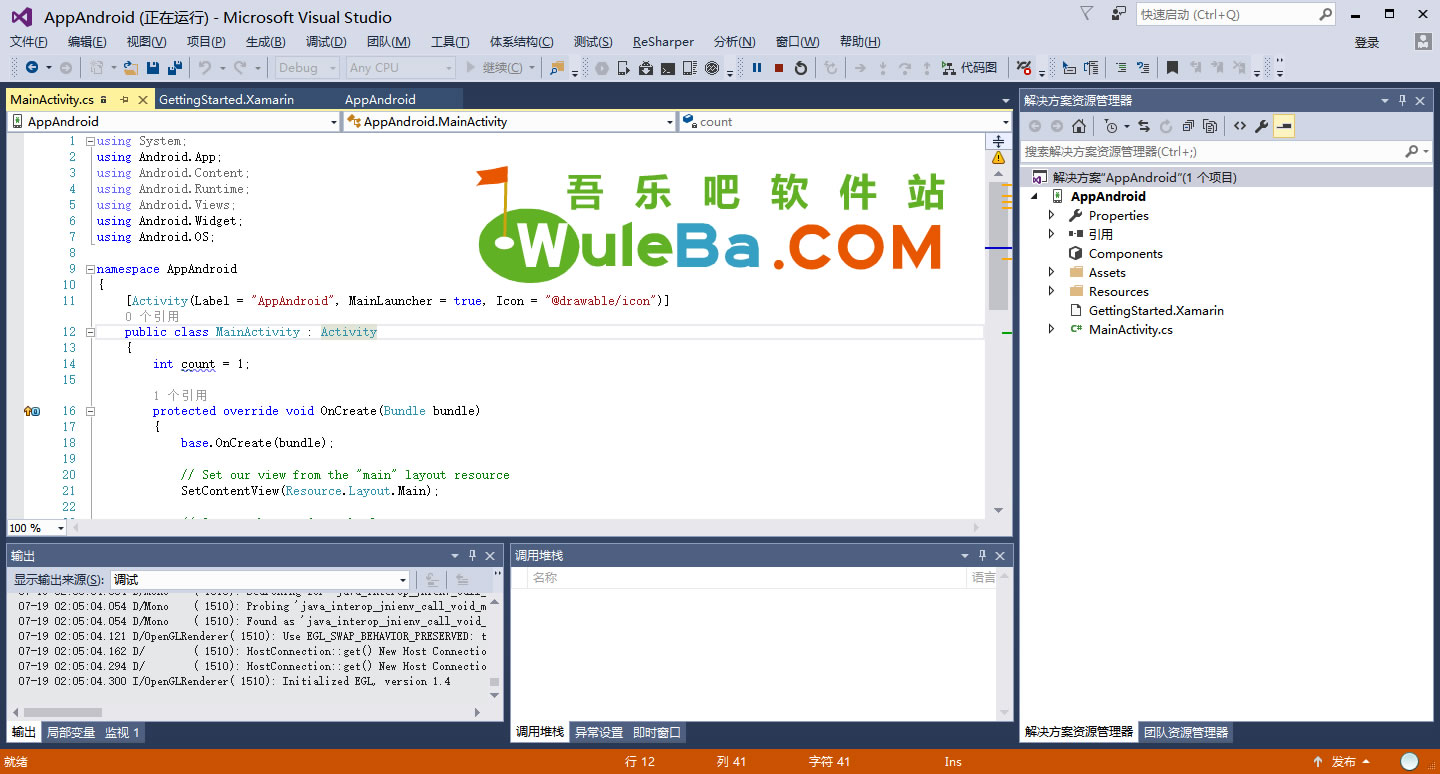Image resolution: width=1440 pixels, height=774 pixels.
Task: Toggle pin on MainActivity.cs tab
Action: (124, 100)
